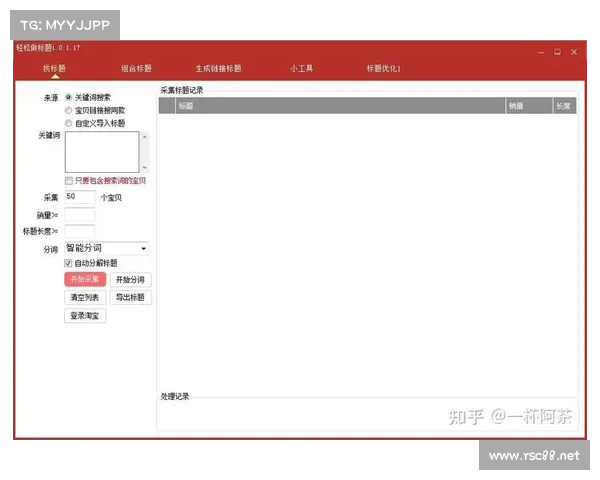
Task: Go to the 生成链接标题 tab
Action: [x=219, y=69]
